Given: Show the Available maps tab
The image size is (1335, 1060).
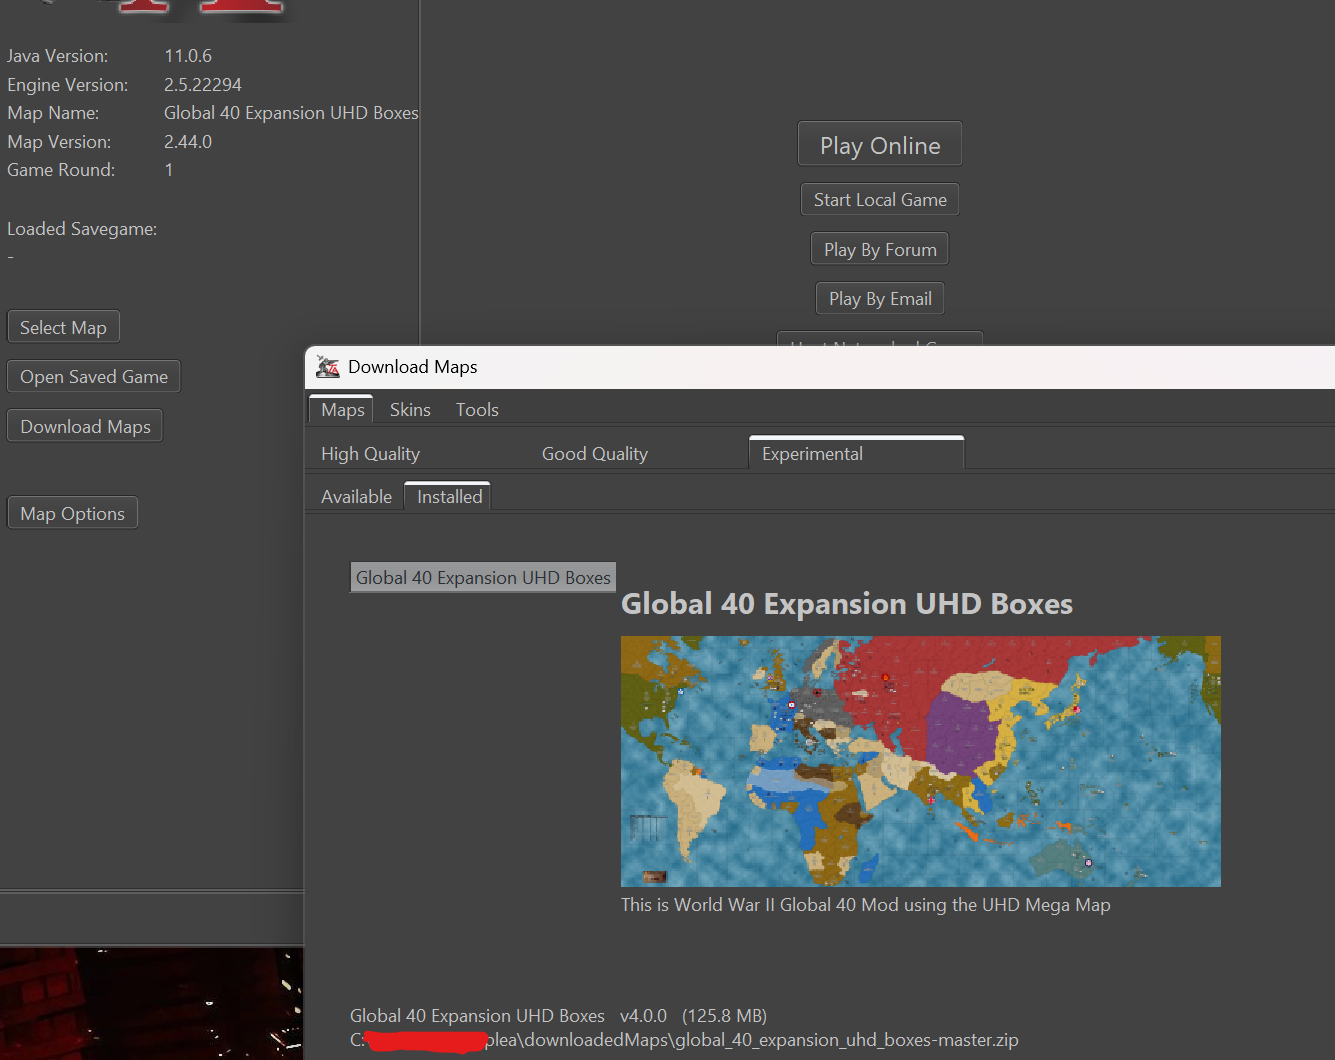Looking at the screenshot, I should (x=356, y=497).
